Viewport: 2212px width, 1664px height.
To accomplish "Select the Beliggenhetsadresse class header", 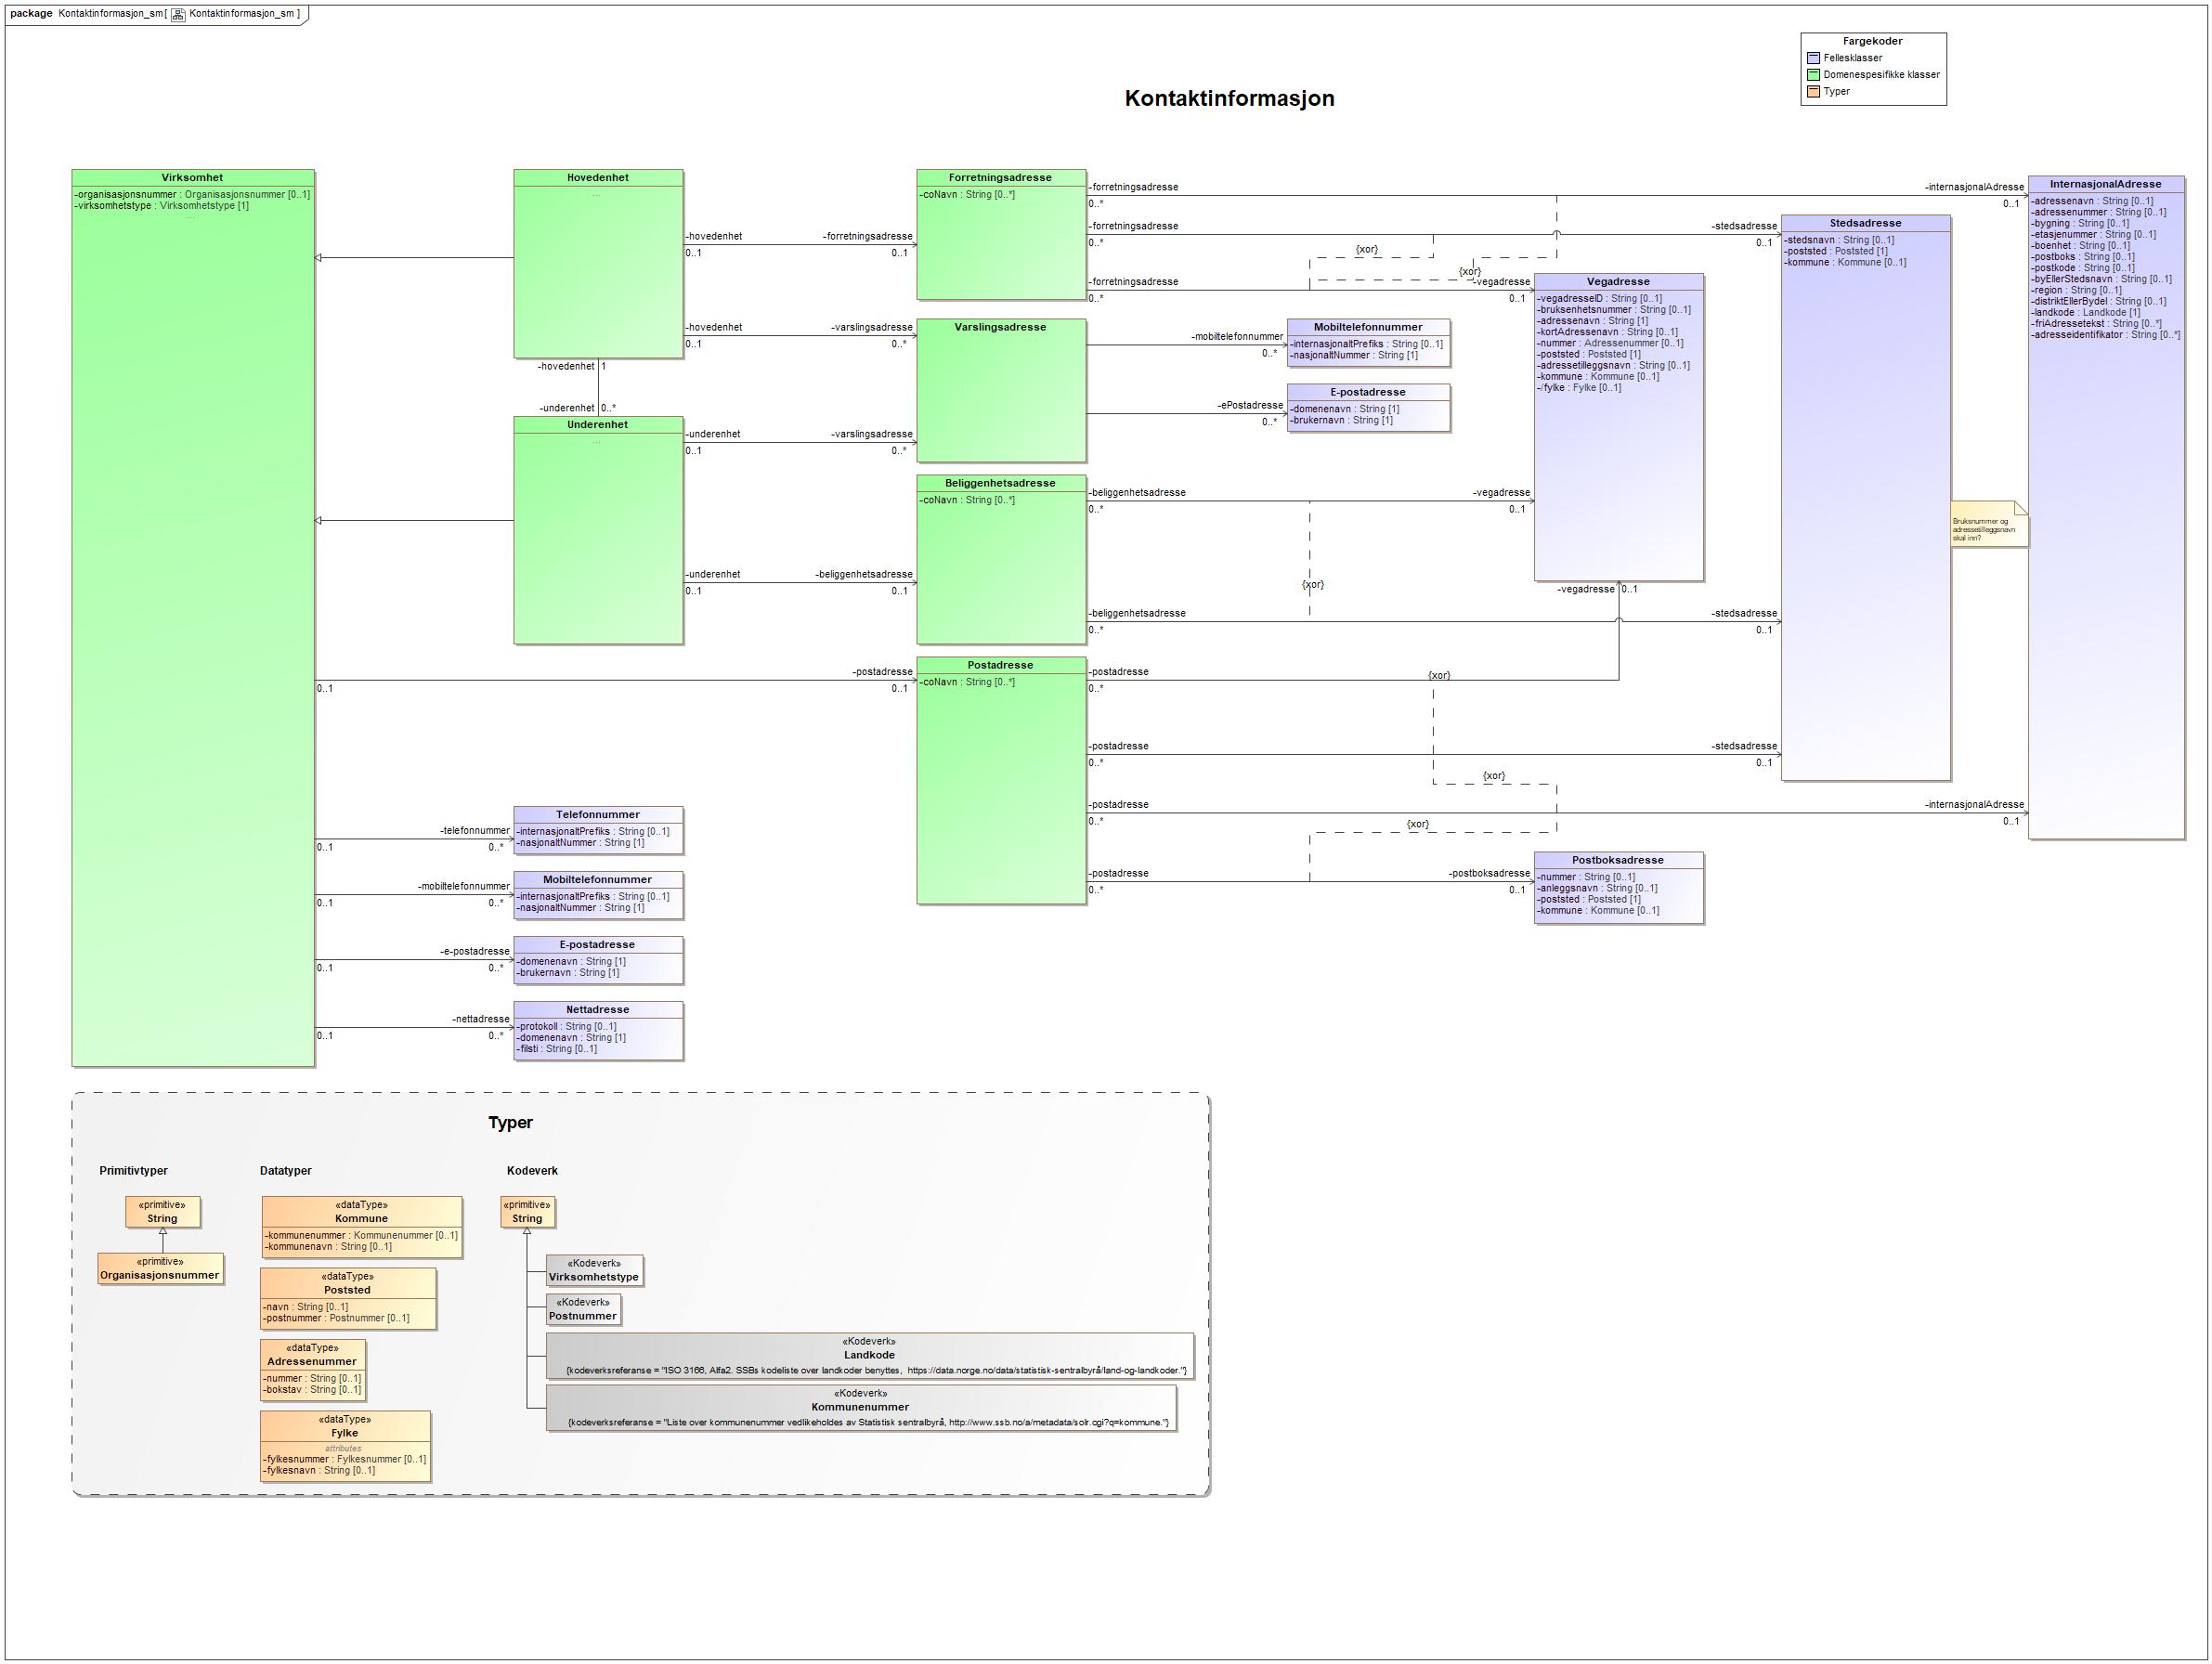I will click(x=1001, y=483).
